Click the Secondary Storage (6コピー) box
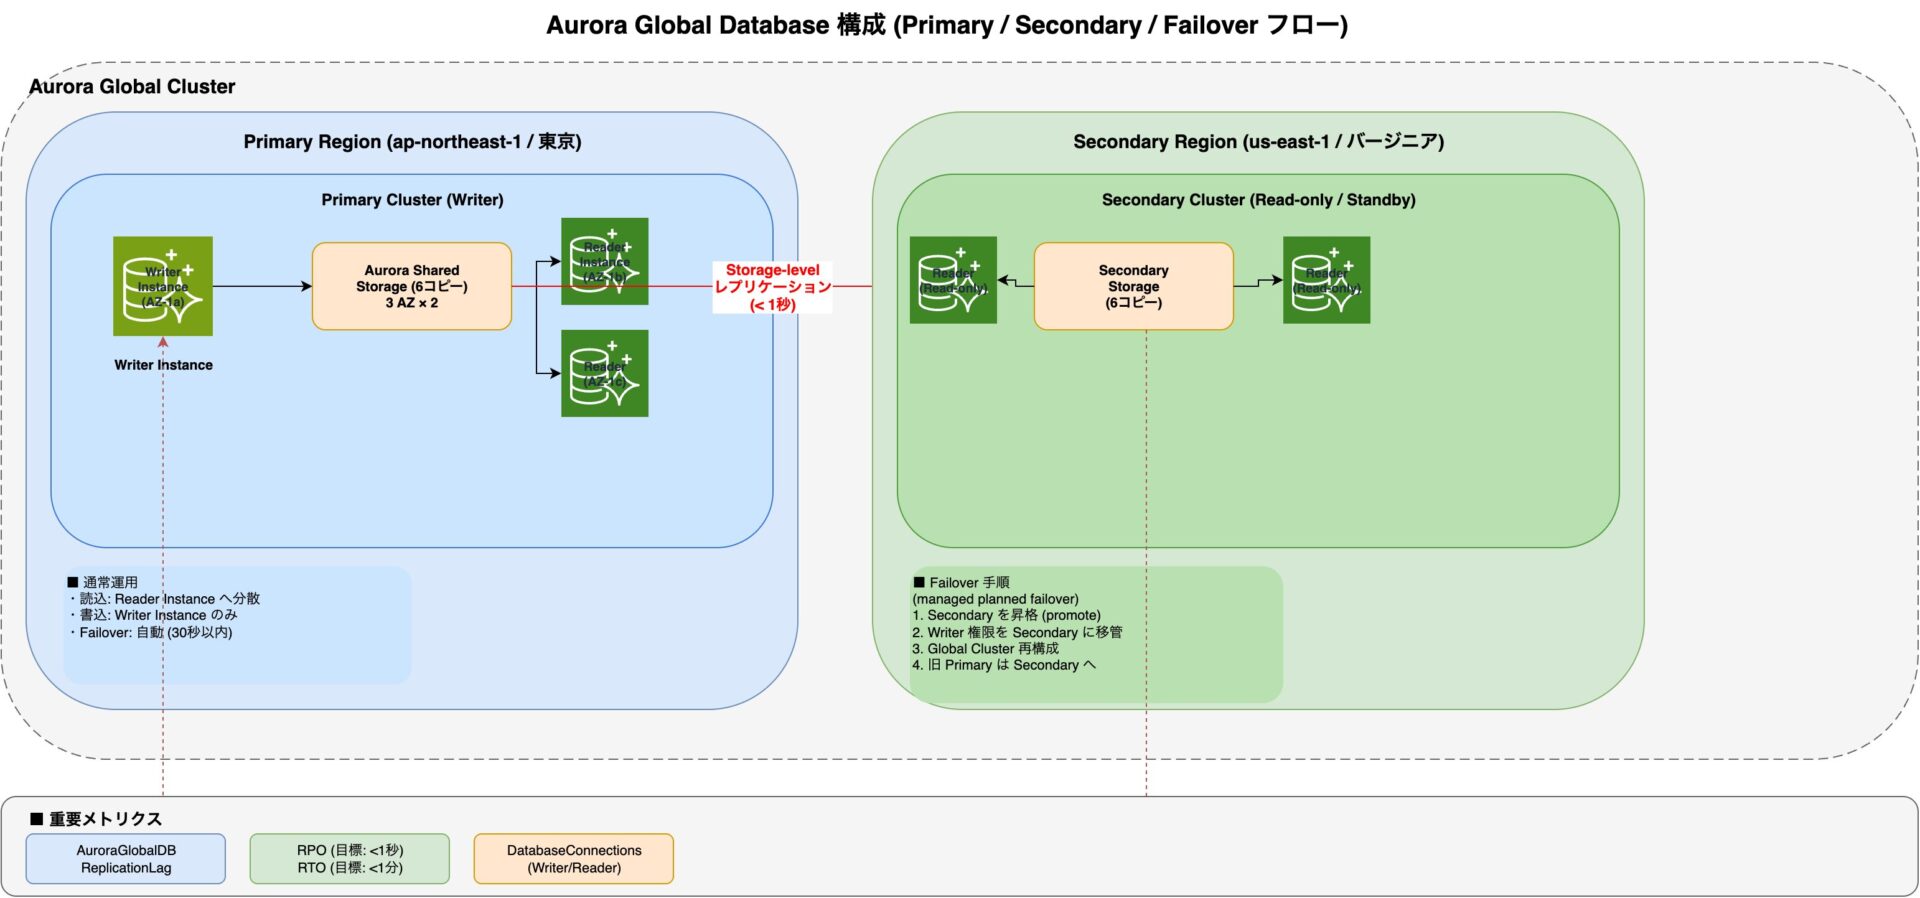Screen dimensions: 1920x898 click(1133, 286)
